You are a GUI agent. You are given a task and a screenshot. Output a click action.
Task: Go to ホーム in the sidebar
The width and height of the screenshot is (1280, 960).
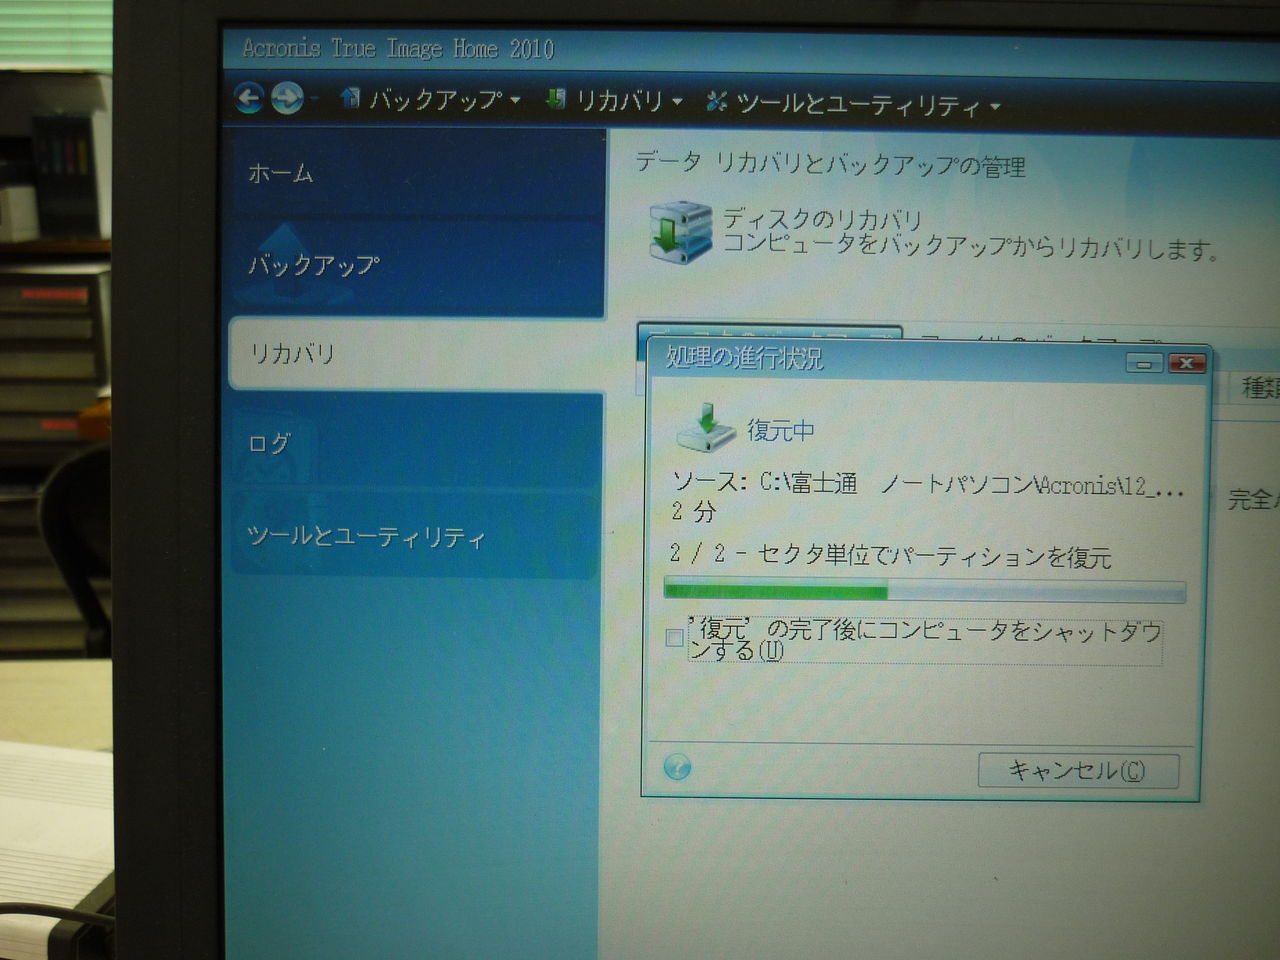416,173
